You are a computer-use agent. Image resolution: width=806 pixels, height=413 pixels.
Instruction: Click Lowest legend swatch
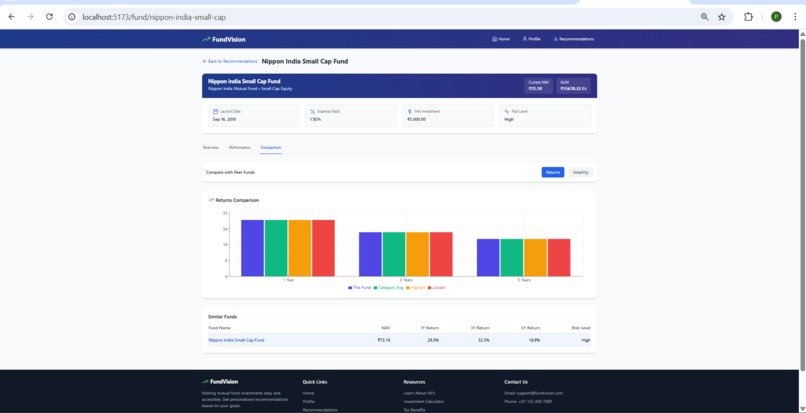[x=429, y=288]
